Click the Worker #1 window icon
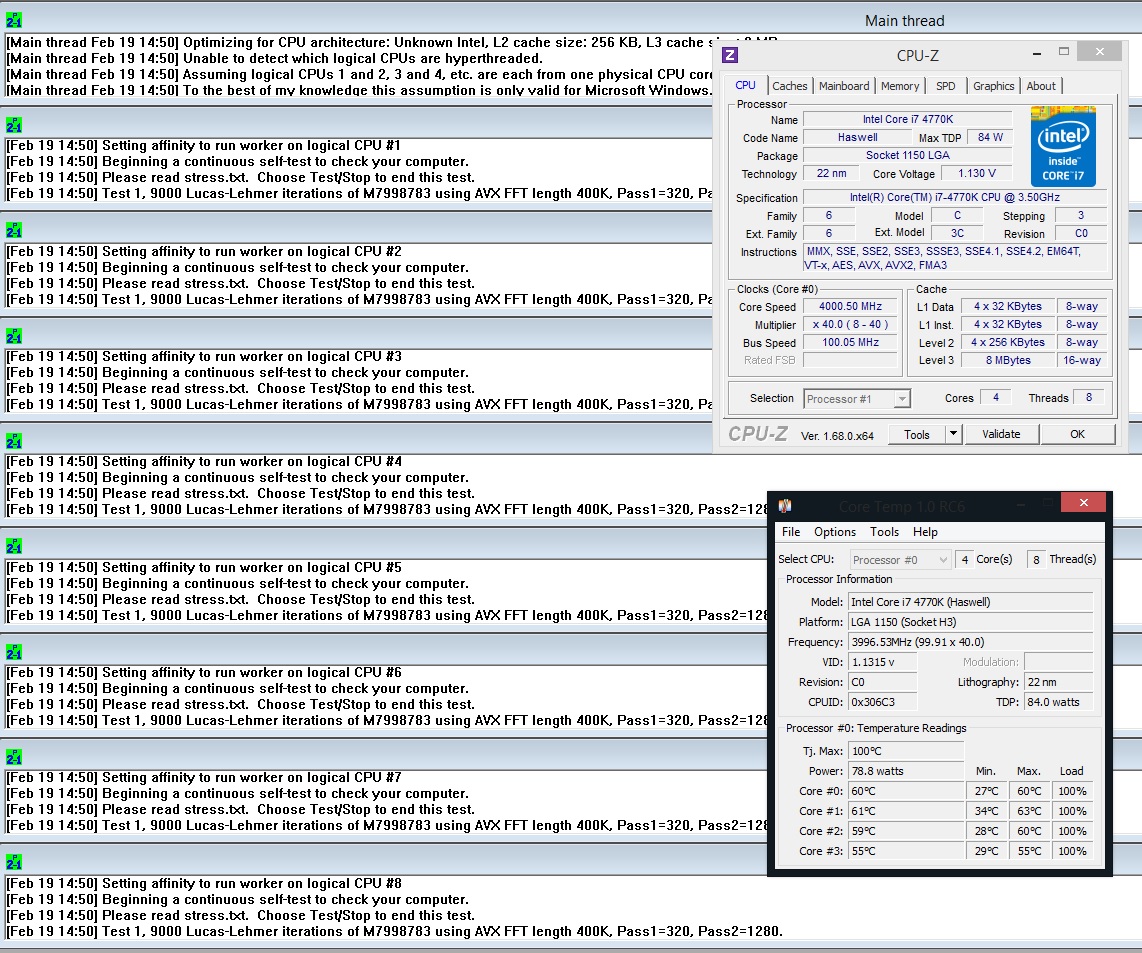Viewport: 1142px width, 953px height. pos(14,125)
